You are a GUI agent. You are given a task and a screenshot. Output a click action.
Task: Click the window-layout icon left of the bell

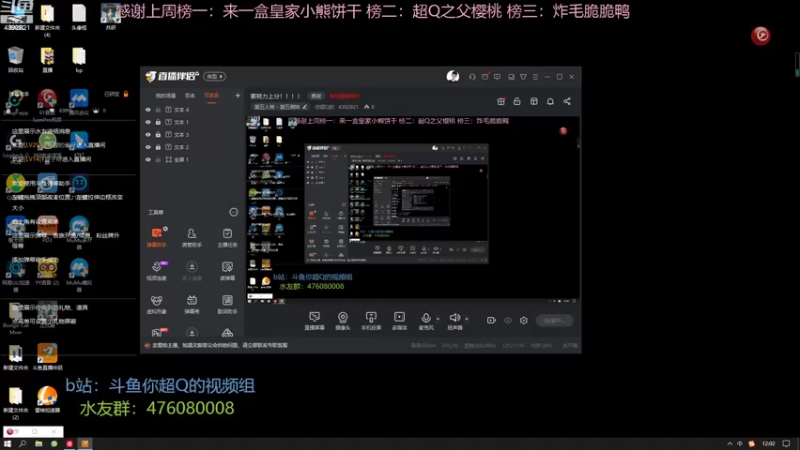[534, 101]
